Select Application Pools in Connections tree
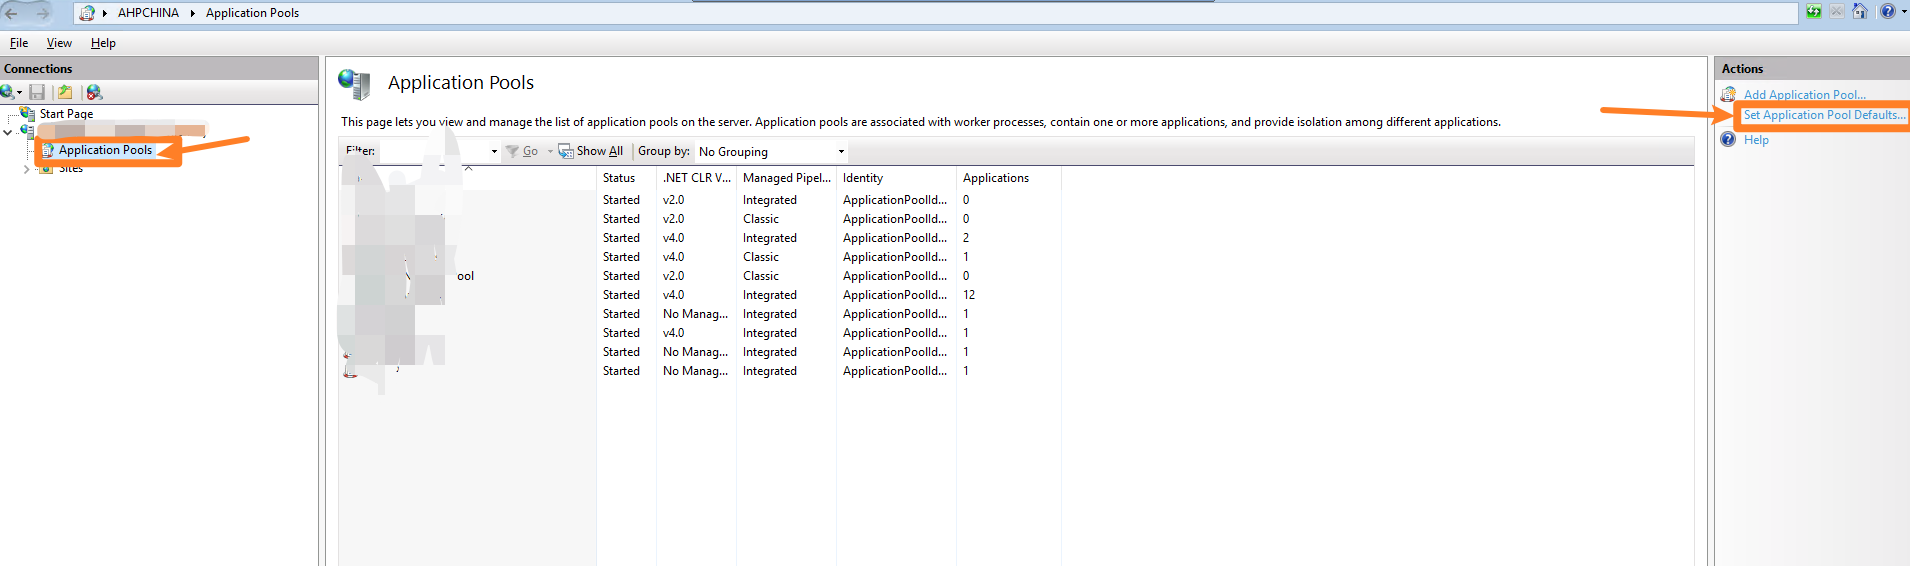Image resolution: width=1910 pixels, height=566 pixels. pos(105,150)
